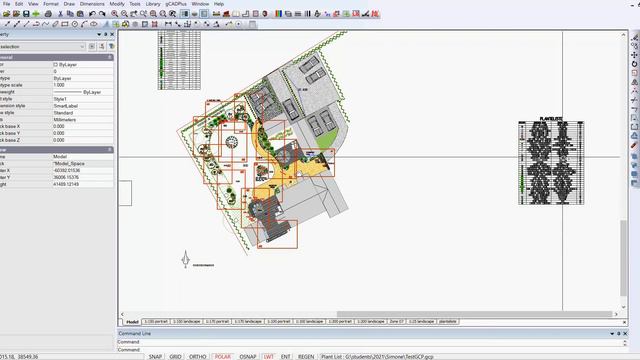Click the red Erase tool on right toolbar
Viewport: 640px width, 360px height.
point(634,145)
